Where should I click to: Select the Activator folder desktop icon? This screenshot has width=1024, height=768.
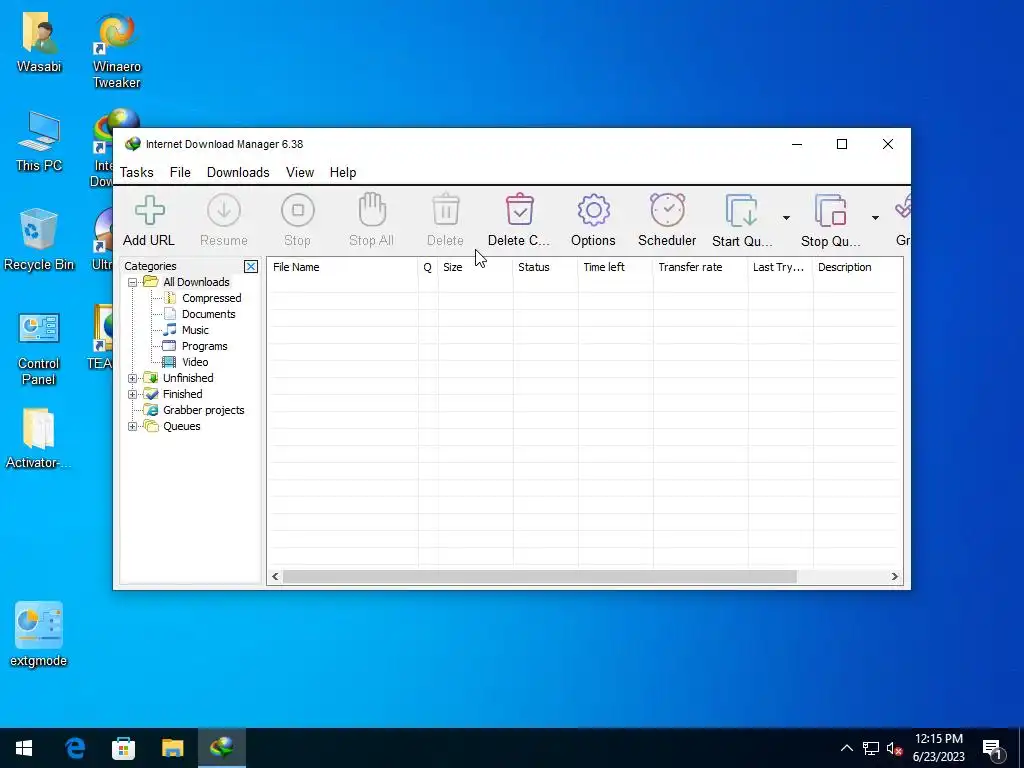click(39, 438)
